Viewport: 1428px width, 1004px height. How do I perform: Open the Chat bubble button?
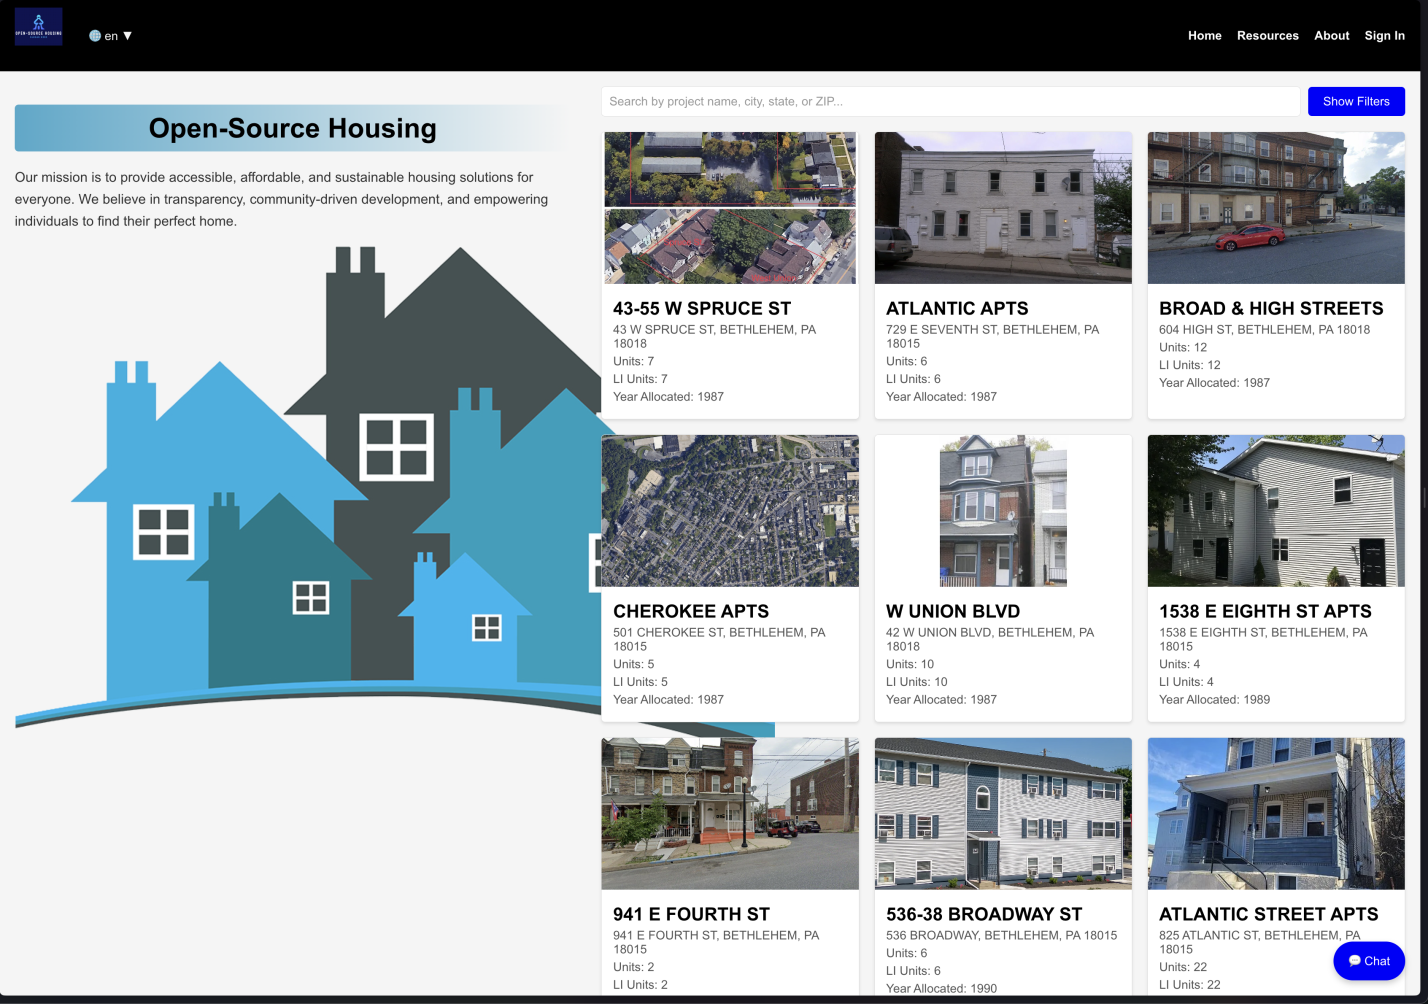(1369, 961)
